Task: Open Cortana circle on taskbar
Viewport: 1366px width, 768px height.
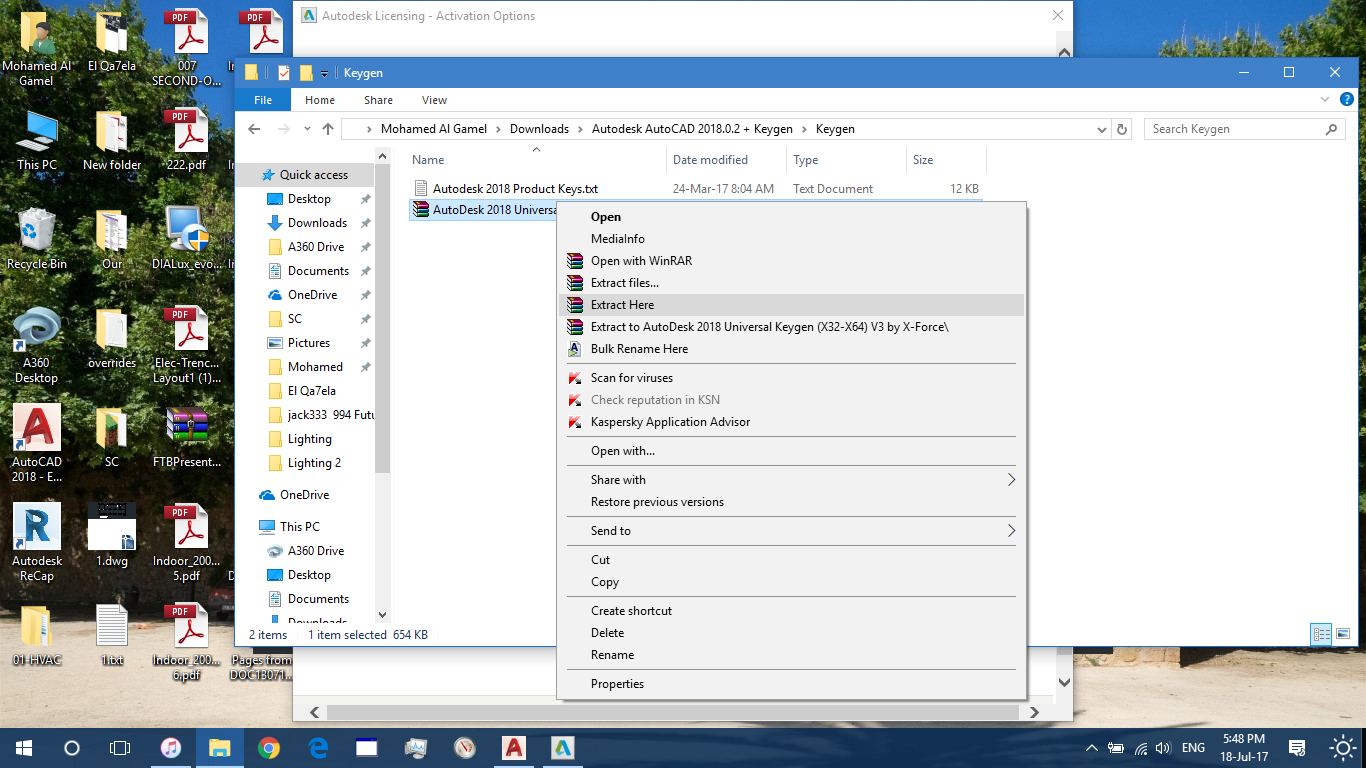Action: tap(71, 748)
